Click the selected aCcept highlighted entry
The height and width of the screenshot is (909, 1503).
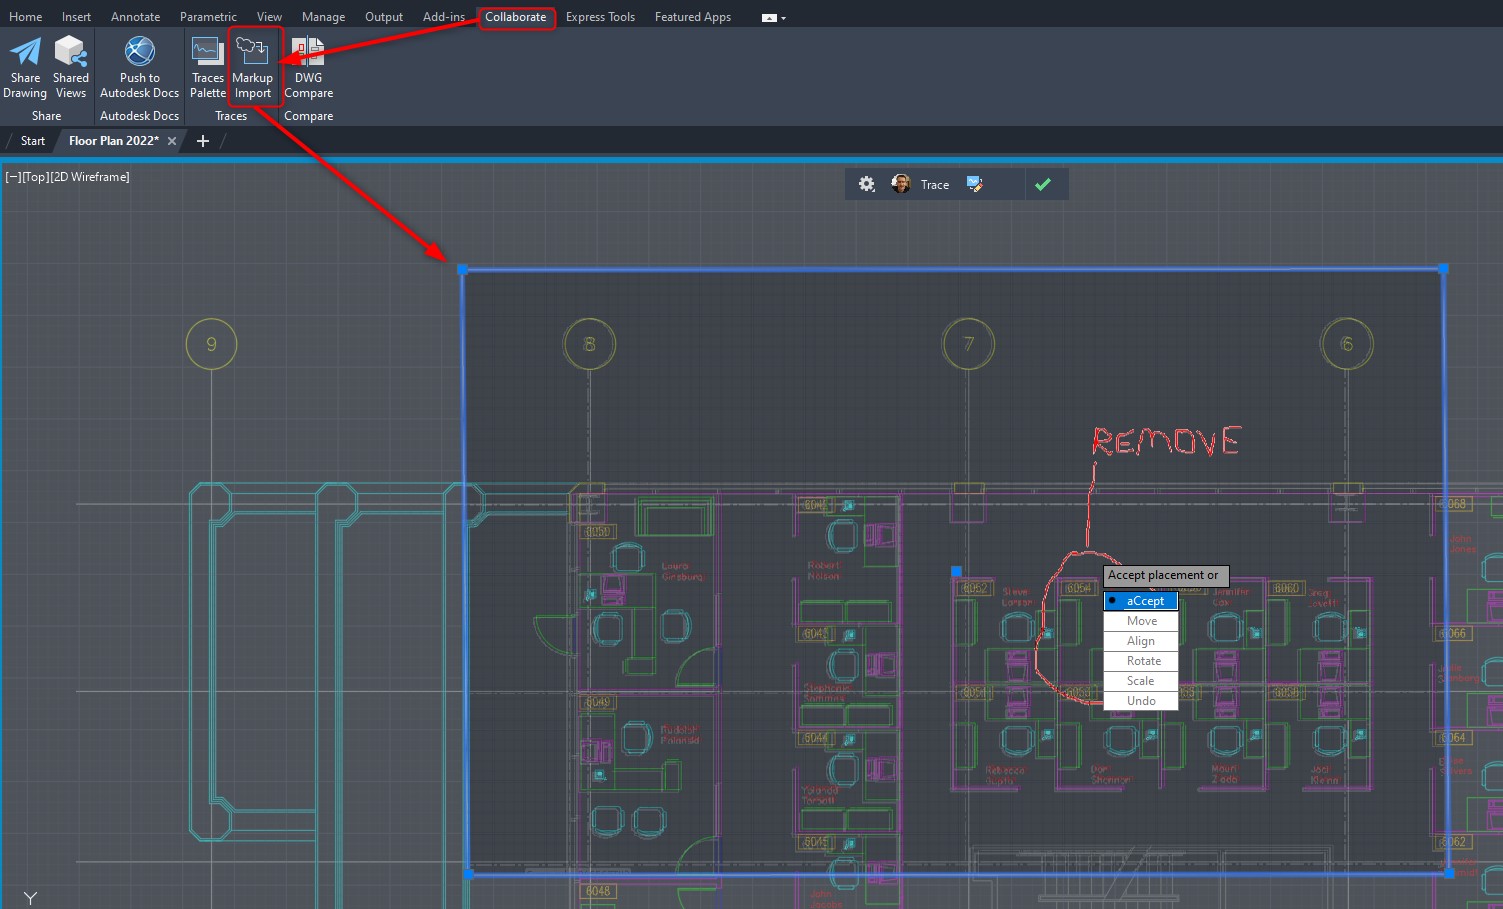pyautogui.click(x=1140, y=600)
